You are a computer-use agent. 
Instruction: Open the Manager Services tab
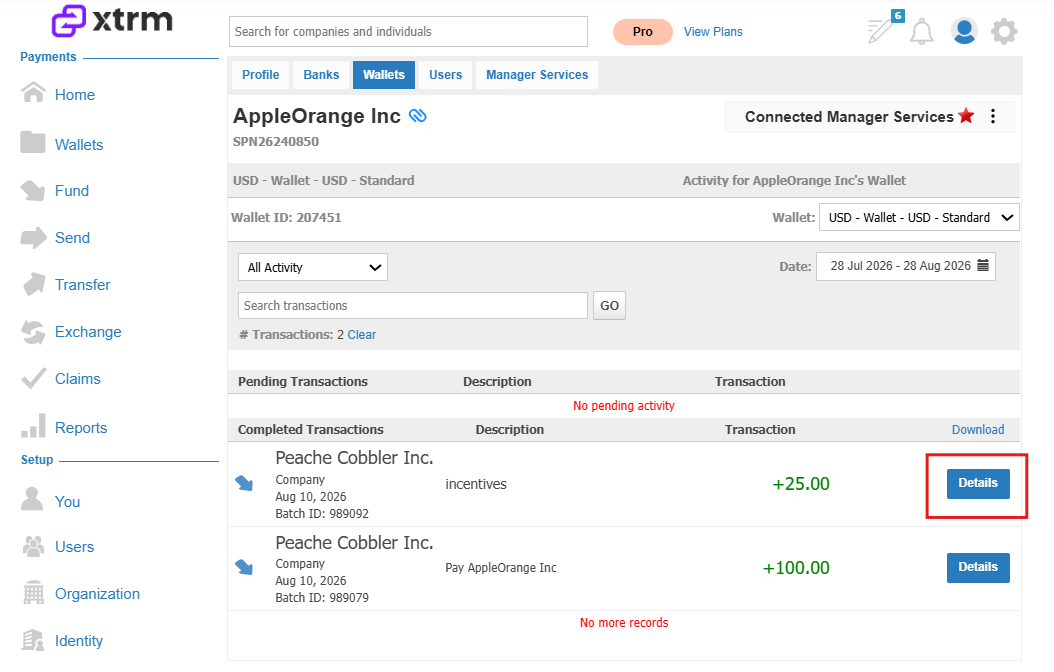(537, 75)
